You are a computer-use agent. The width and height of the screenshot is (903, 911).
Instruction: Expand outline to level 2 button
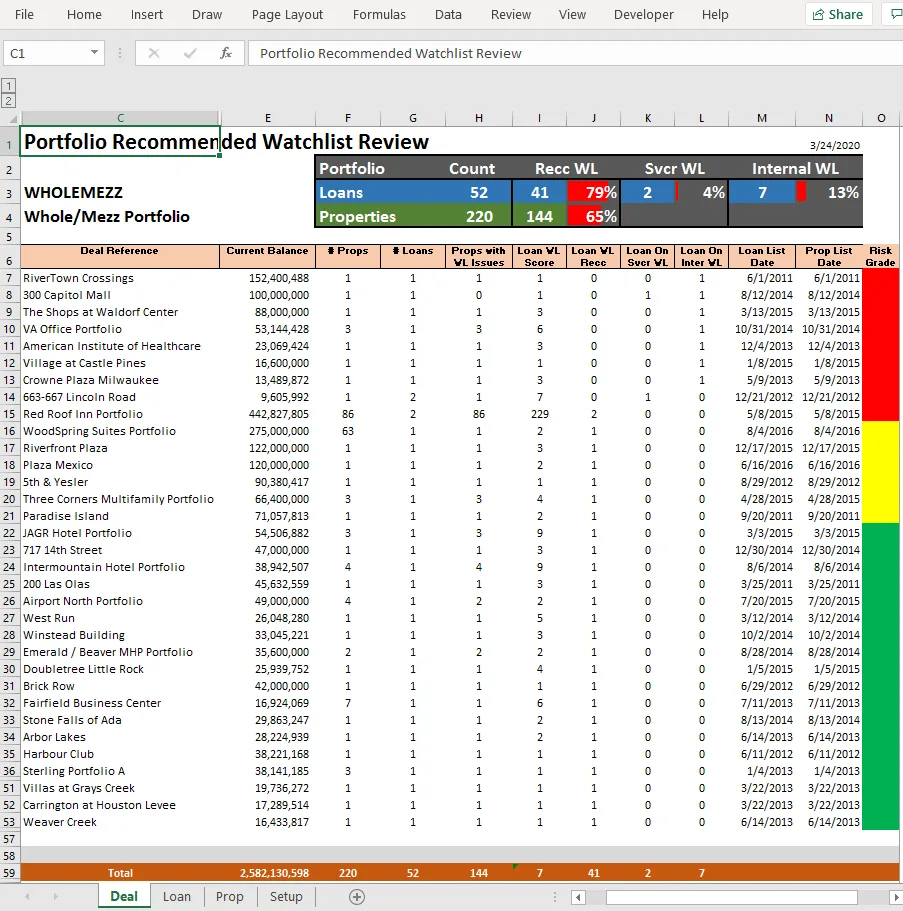tap(9, 101)
